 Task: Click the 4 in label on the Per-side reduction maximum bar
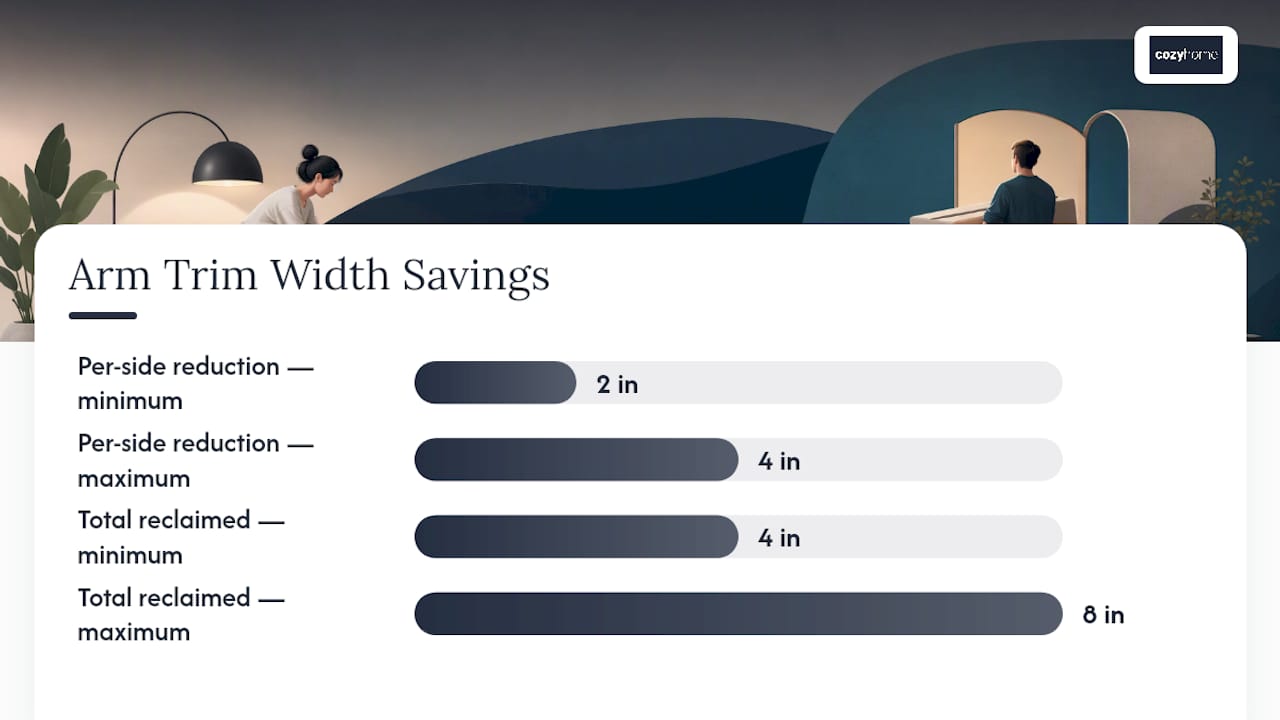pyautogui.click(x=779, y=462)
